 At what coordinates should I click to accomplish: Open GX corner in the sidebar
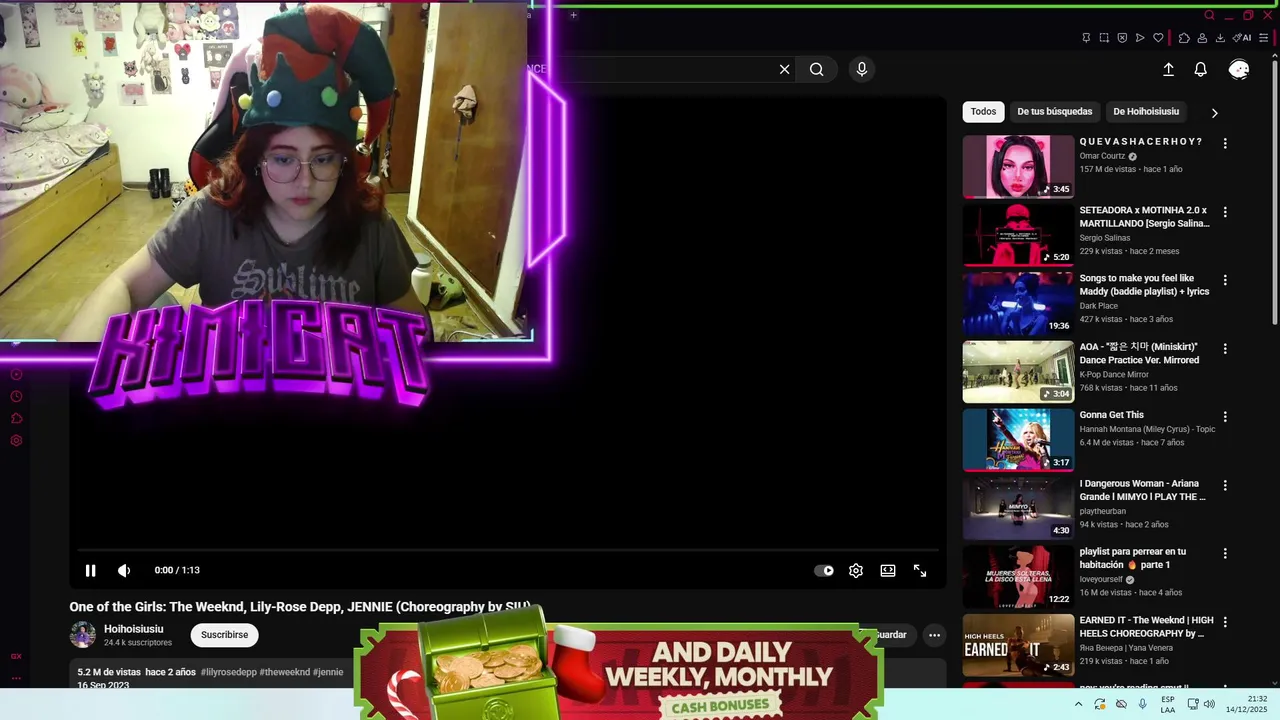coord(16,656)
